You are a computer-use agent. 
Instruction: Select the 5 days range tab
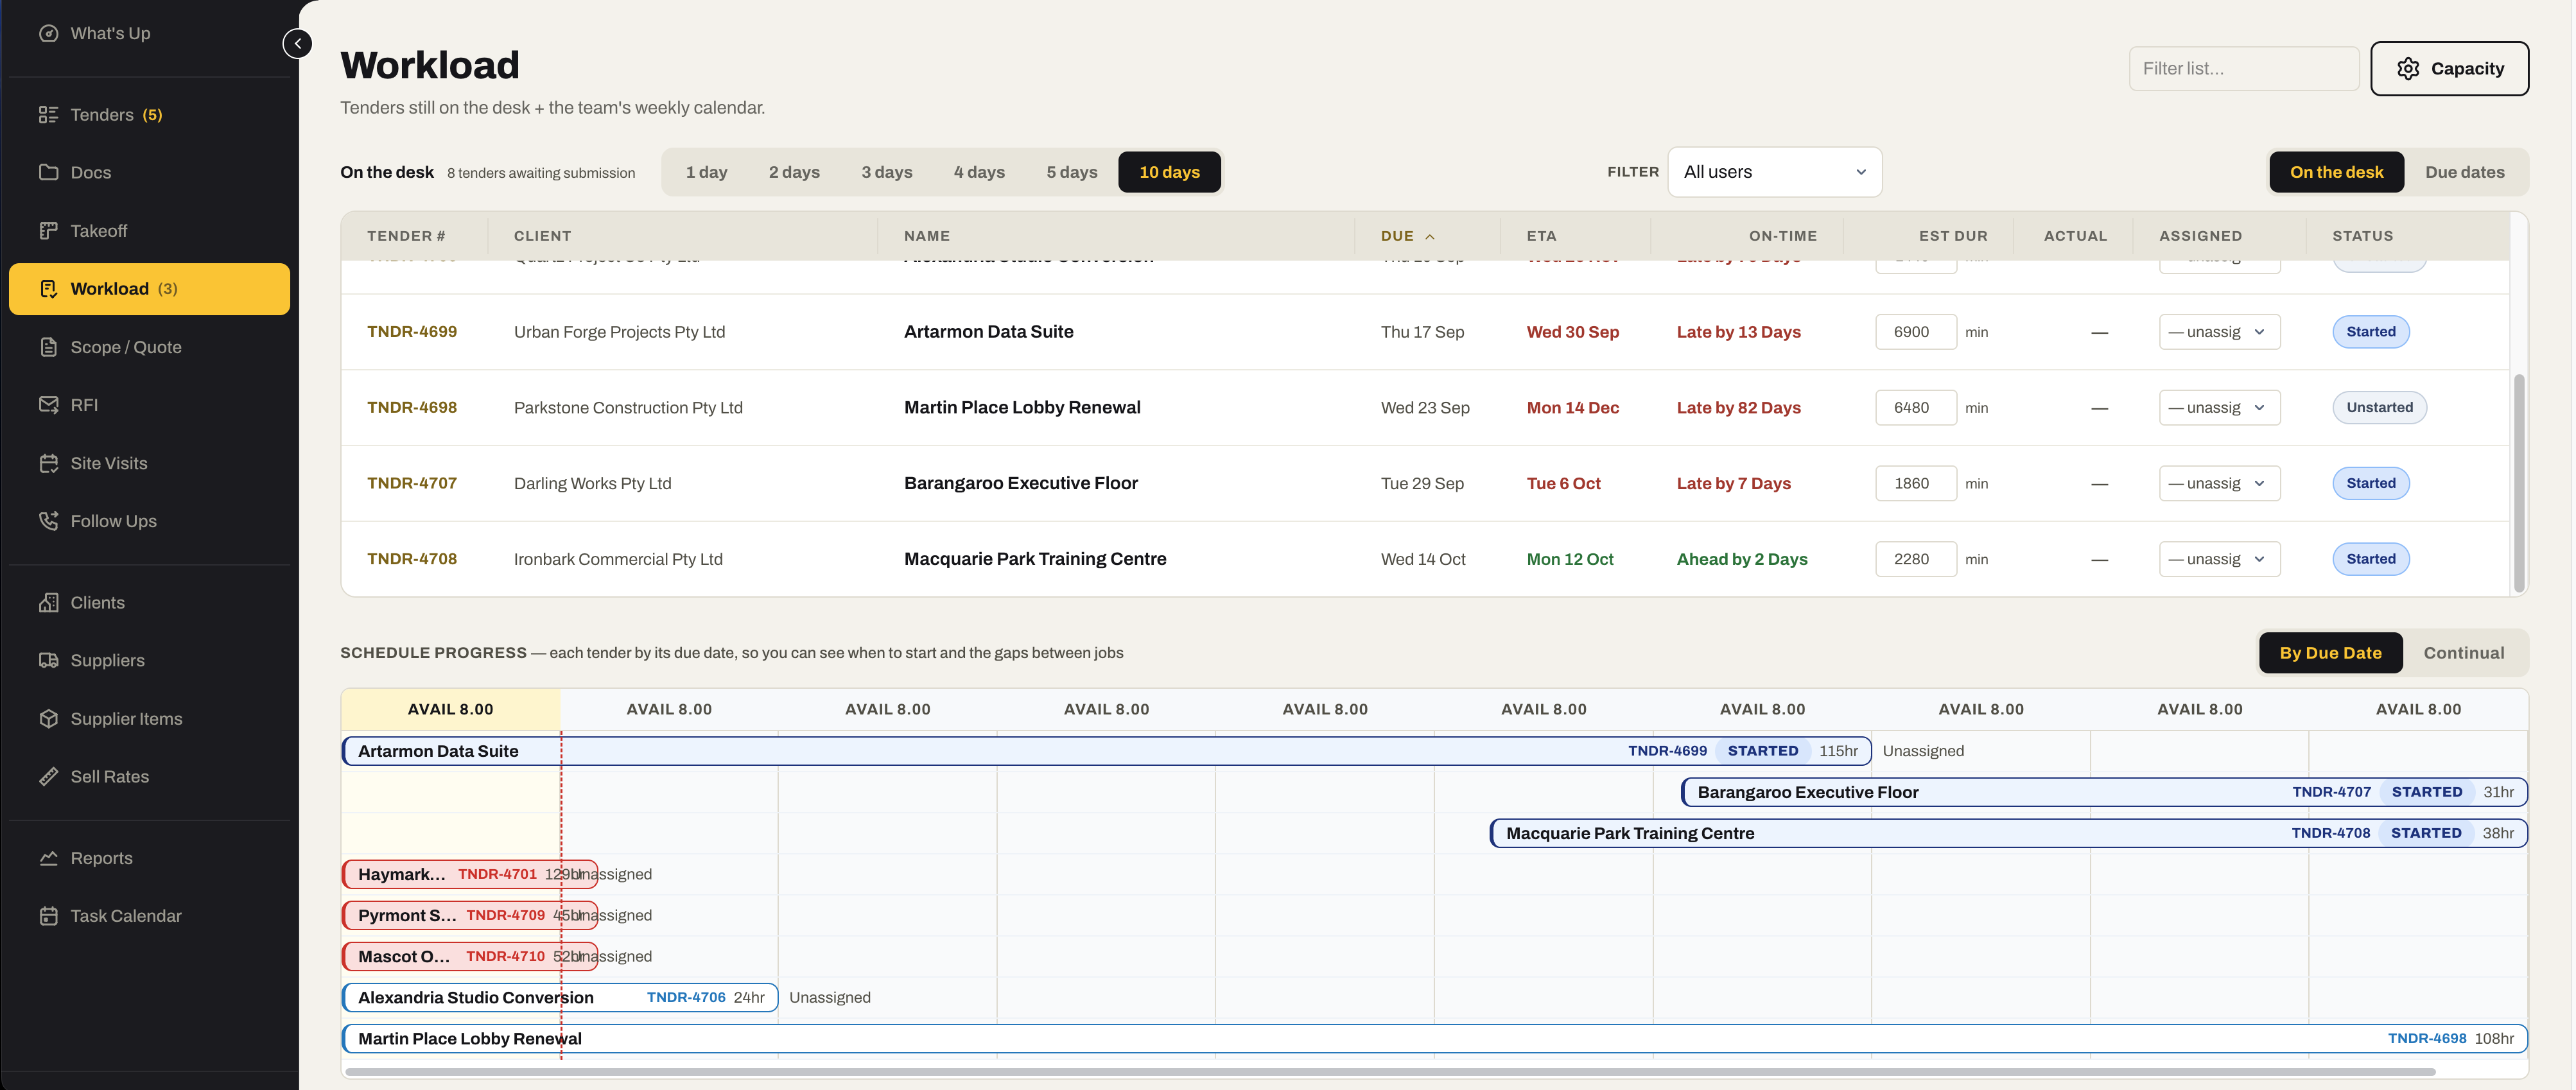(1071, 172)
